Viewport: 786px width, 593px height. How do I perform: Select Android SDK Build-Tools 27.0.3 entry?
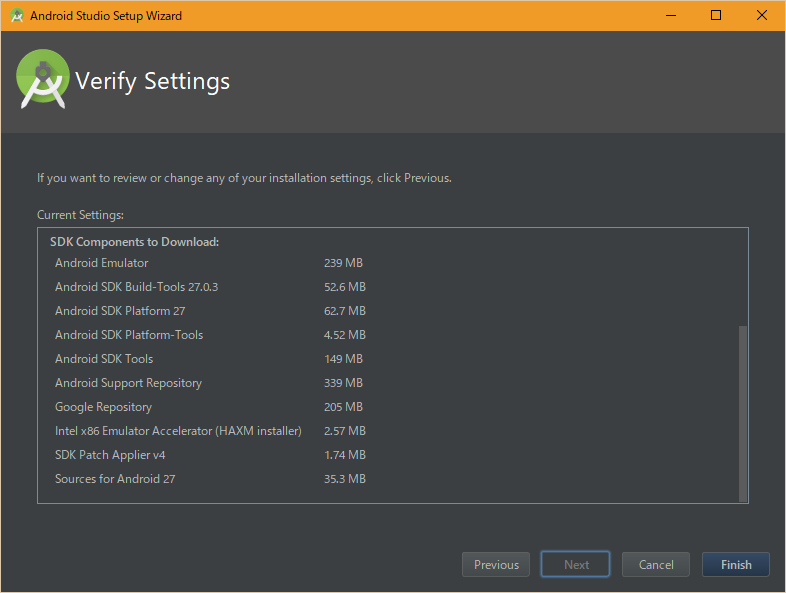136,287
